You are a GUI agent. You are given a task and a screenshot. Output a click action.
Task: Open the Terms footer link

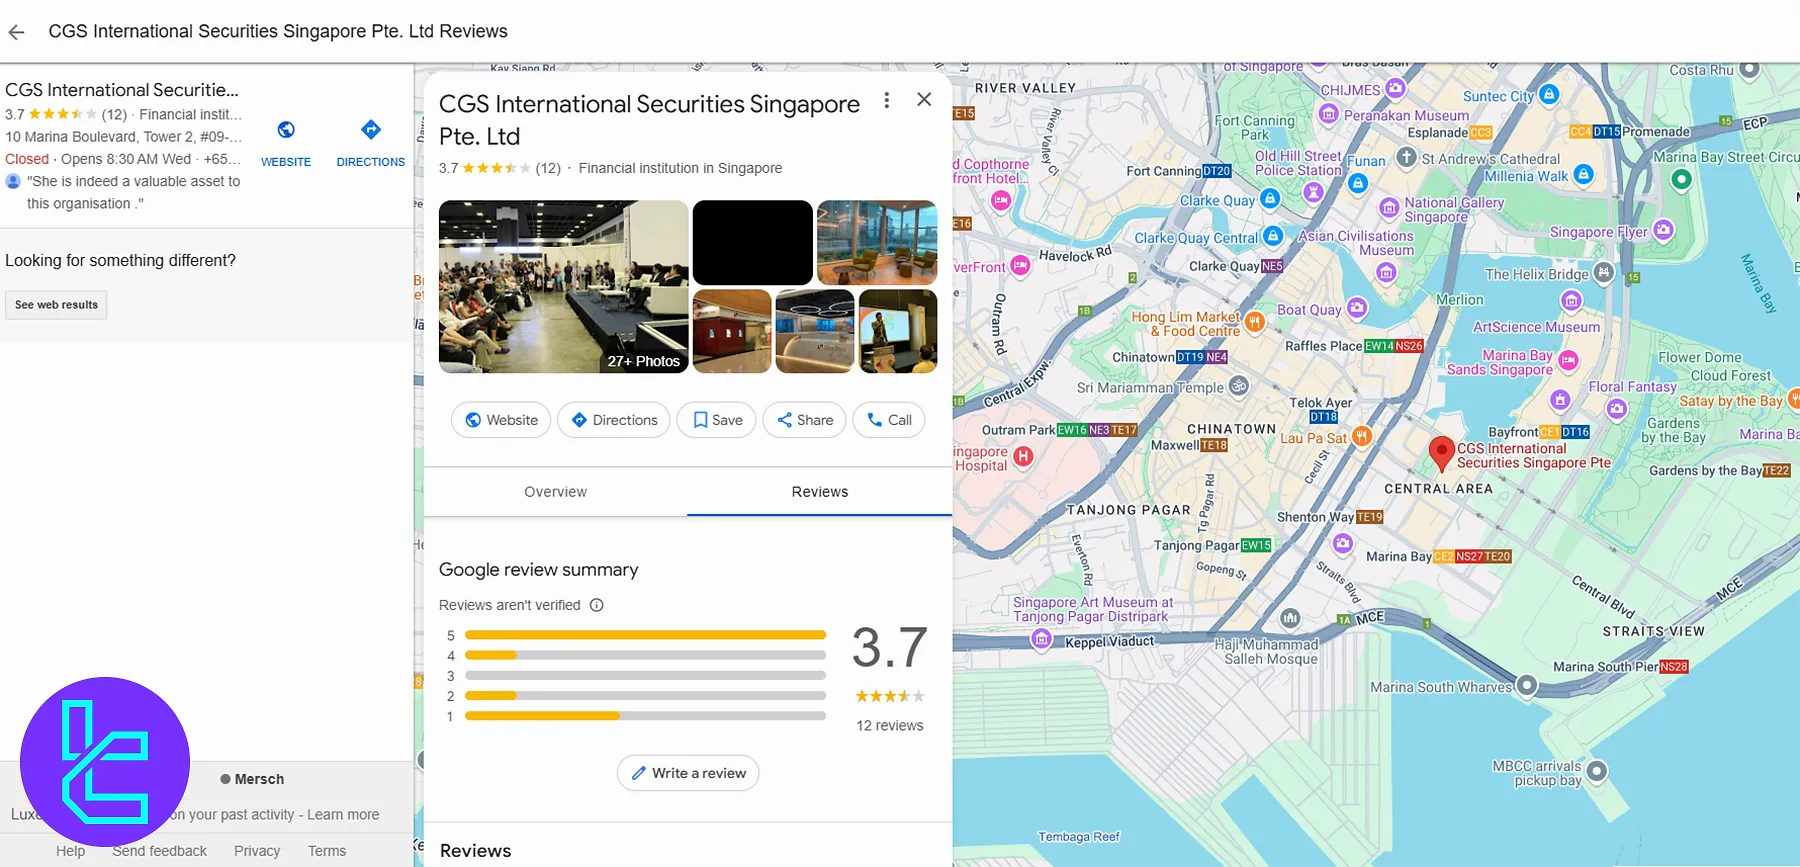(327, 851)
